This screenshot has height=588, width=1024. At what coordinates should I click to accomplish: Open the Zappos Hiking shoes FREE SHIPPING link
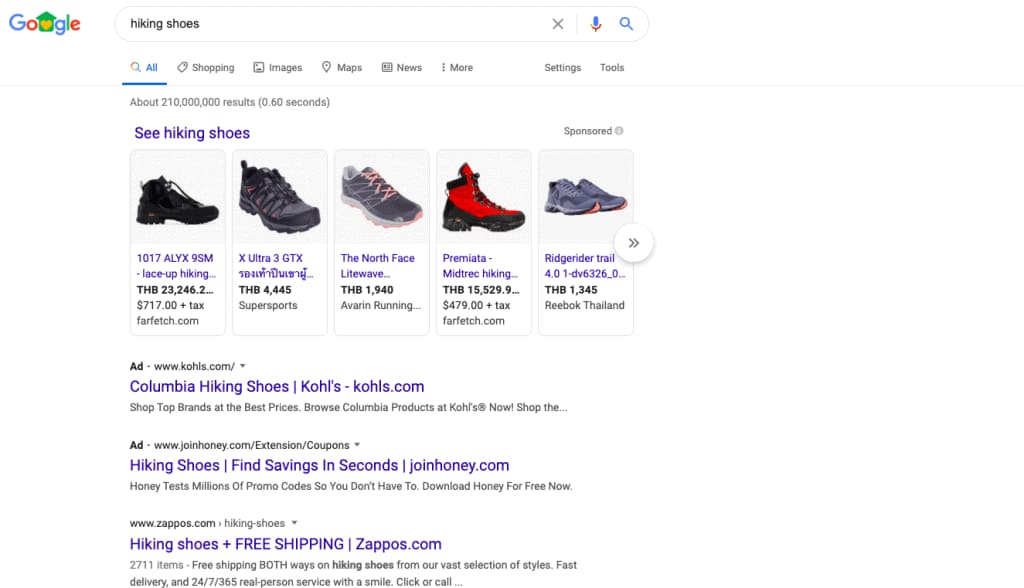pos(285,545)
